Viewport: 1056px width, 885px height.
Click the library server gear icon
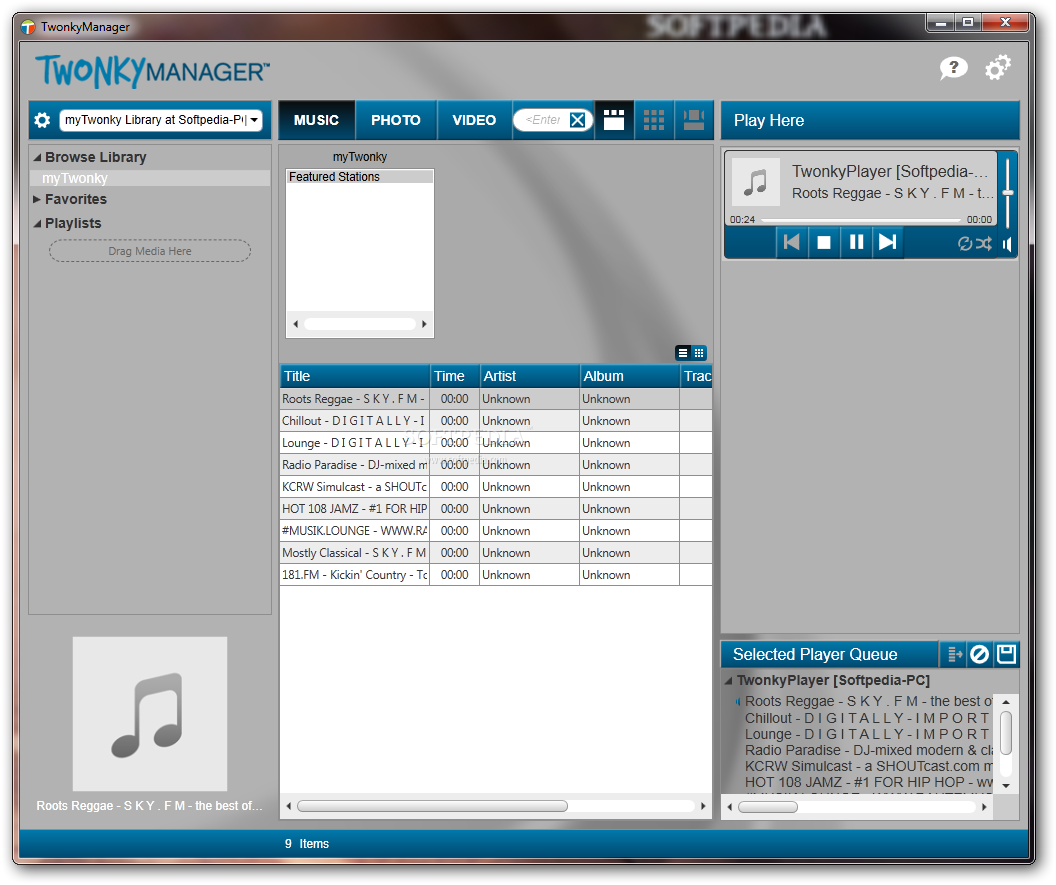coord(42,120)
